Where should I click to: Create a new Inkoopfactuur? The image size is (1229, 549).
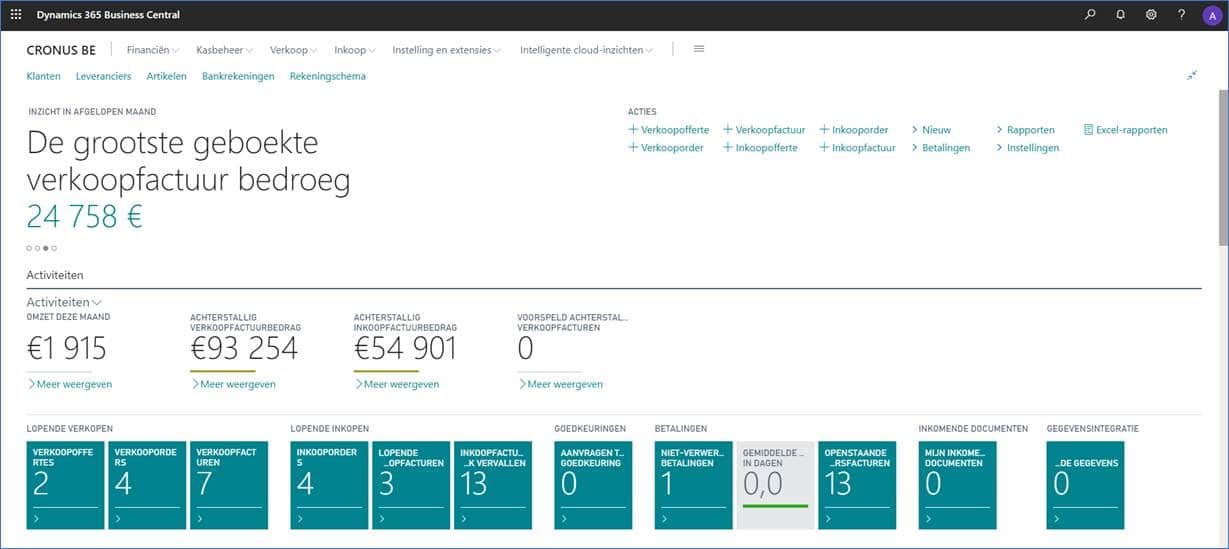pyautogui.click(x=857, y=148)
